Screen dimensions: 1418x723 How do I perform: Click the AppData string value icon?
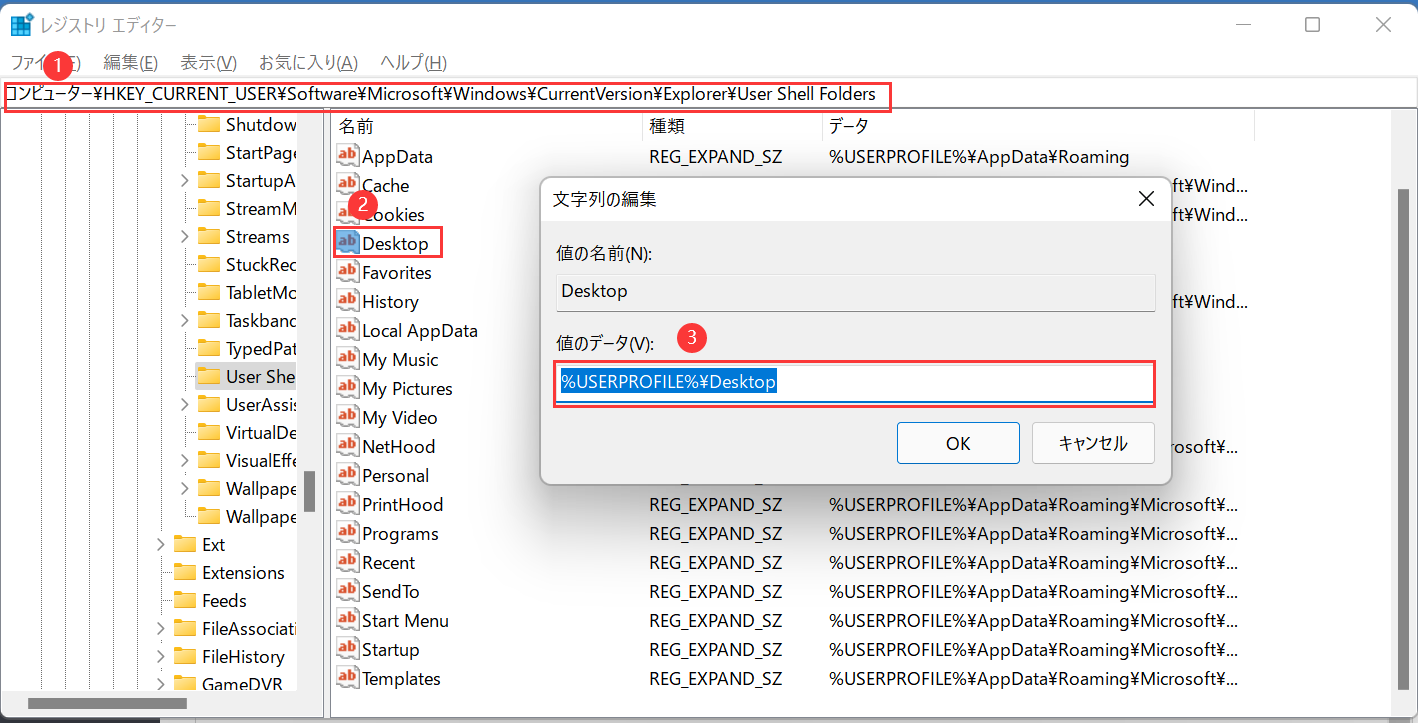(x=347, y=156)
